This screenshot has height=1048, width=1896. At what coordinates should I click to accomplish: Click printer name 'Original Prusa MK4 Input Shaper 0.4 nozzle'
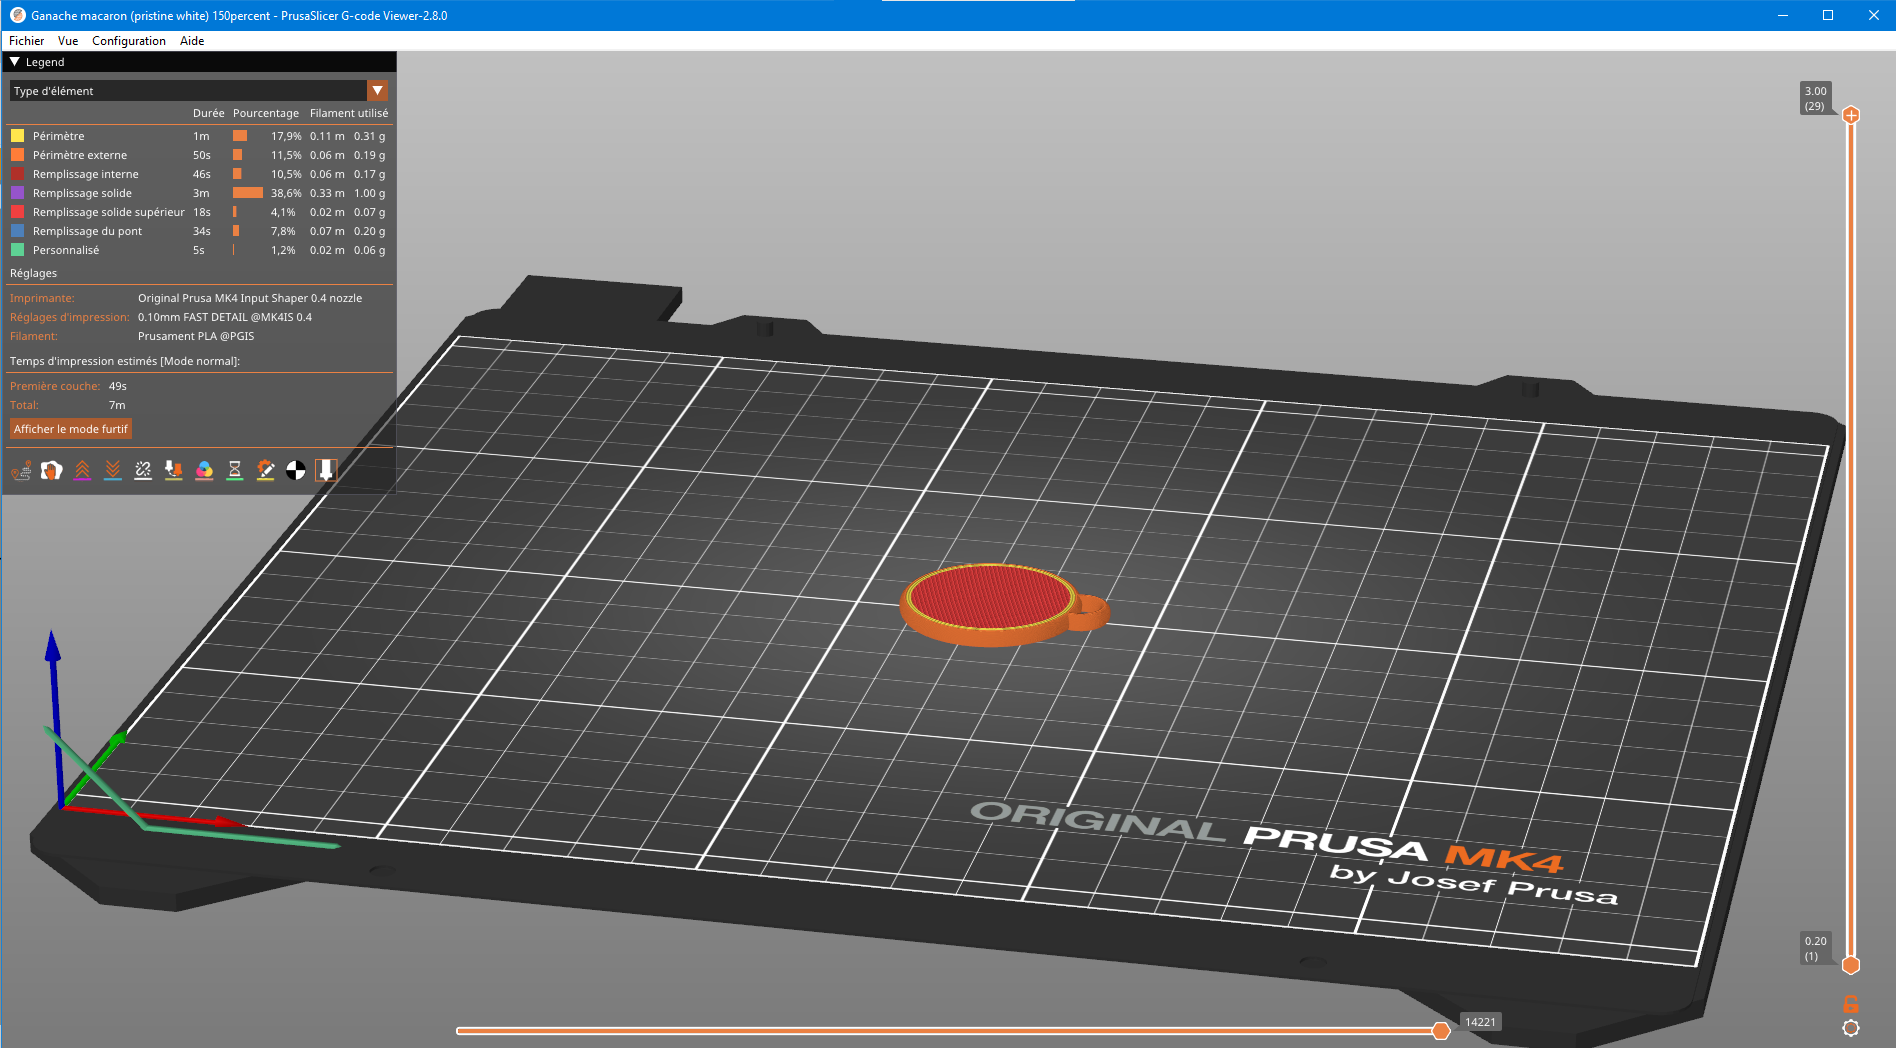coord(250,298)
